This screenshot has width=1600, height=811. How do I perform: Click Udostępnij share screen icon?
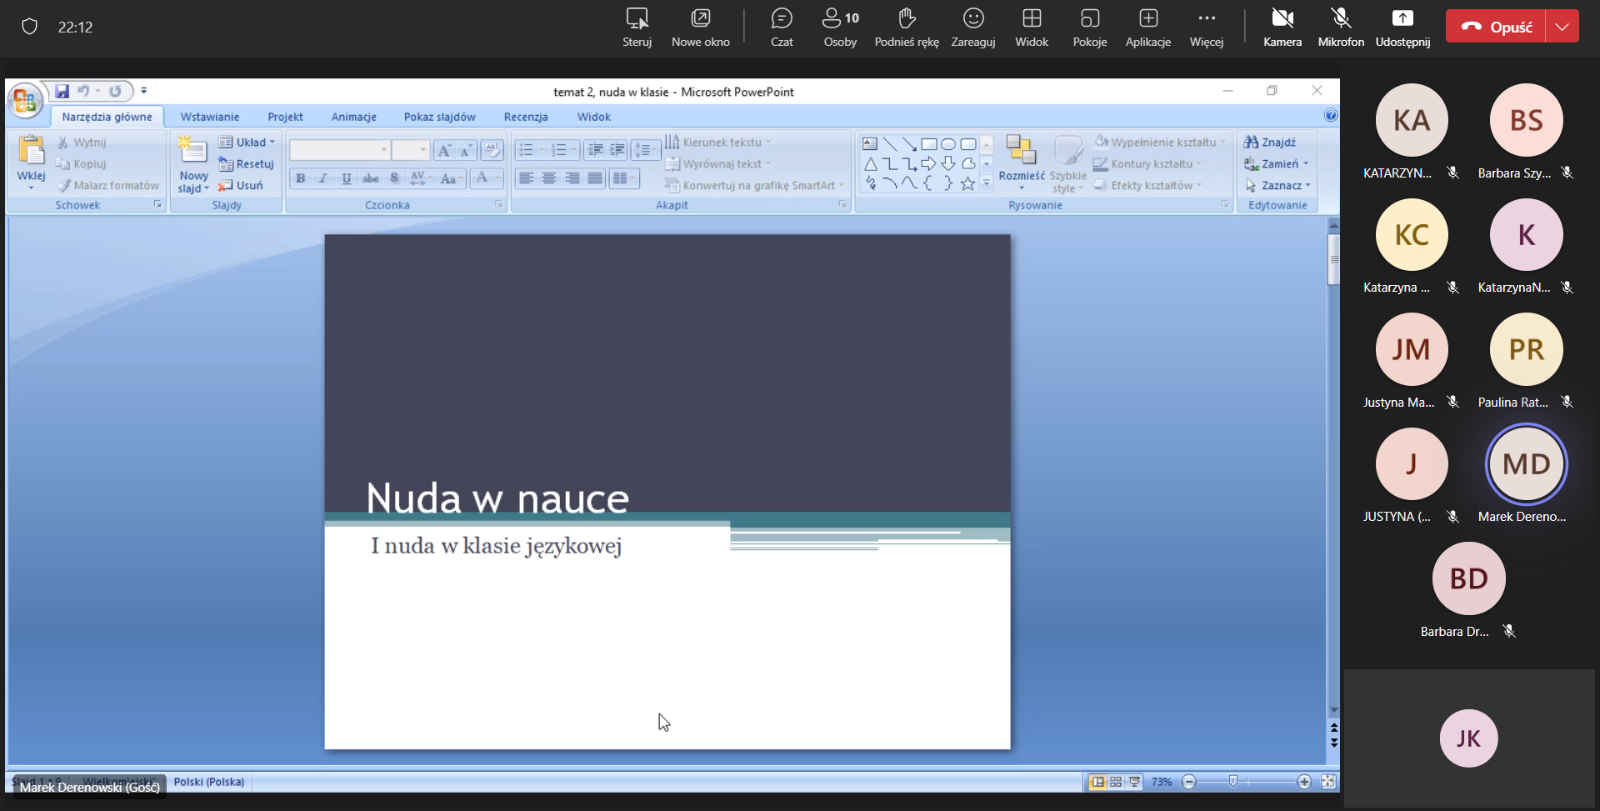(1402, 27)
